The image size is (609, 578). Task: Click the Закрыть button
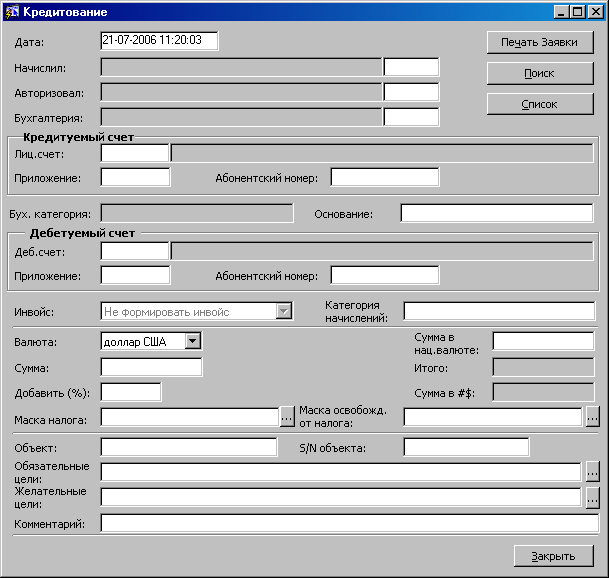pos(553,556)
